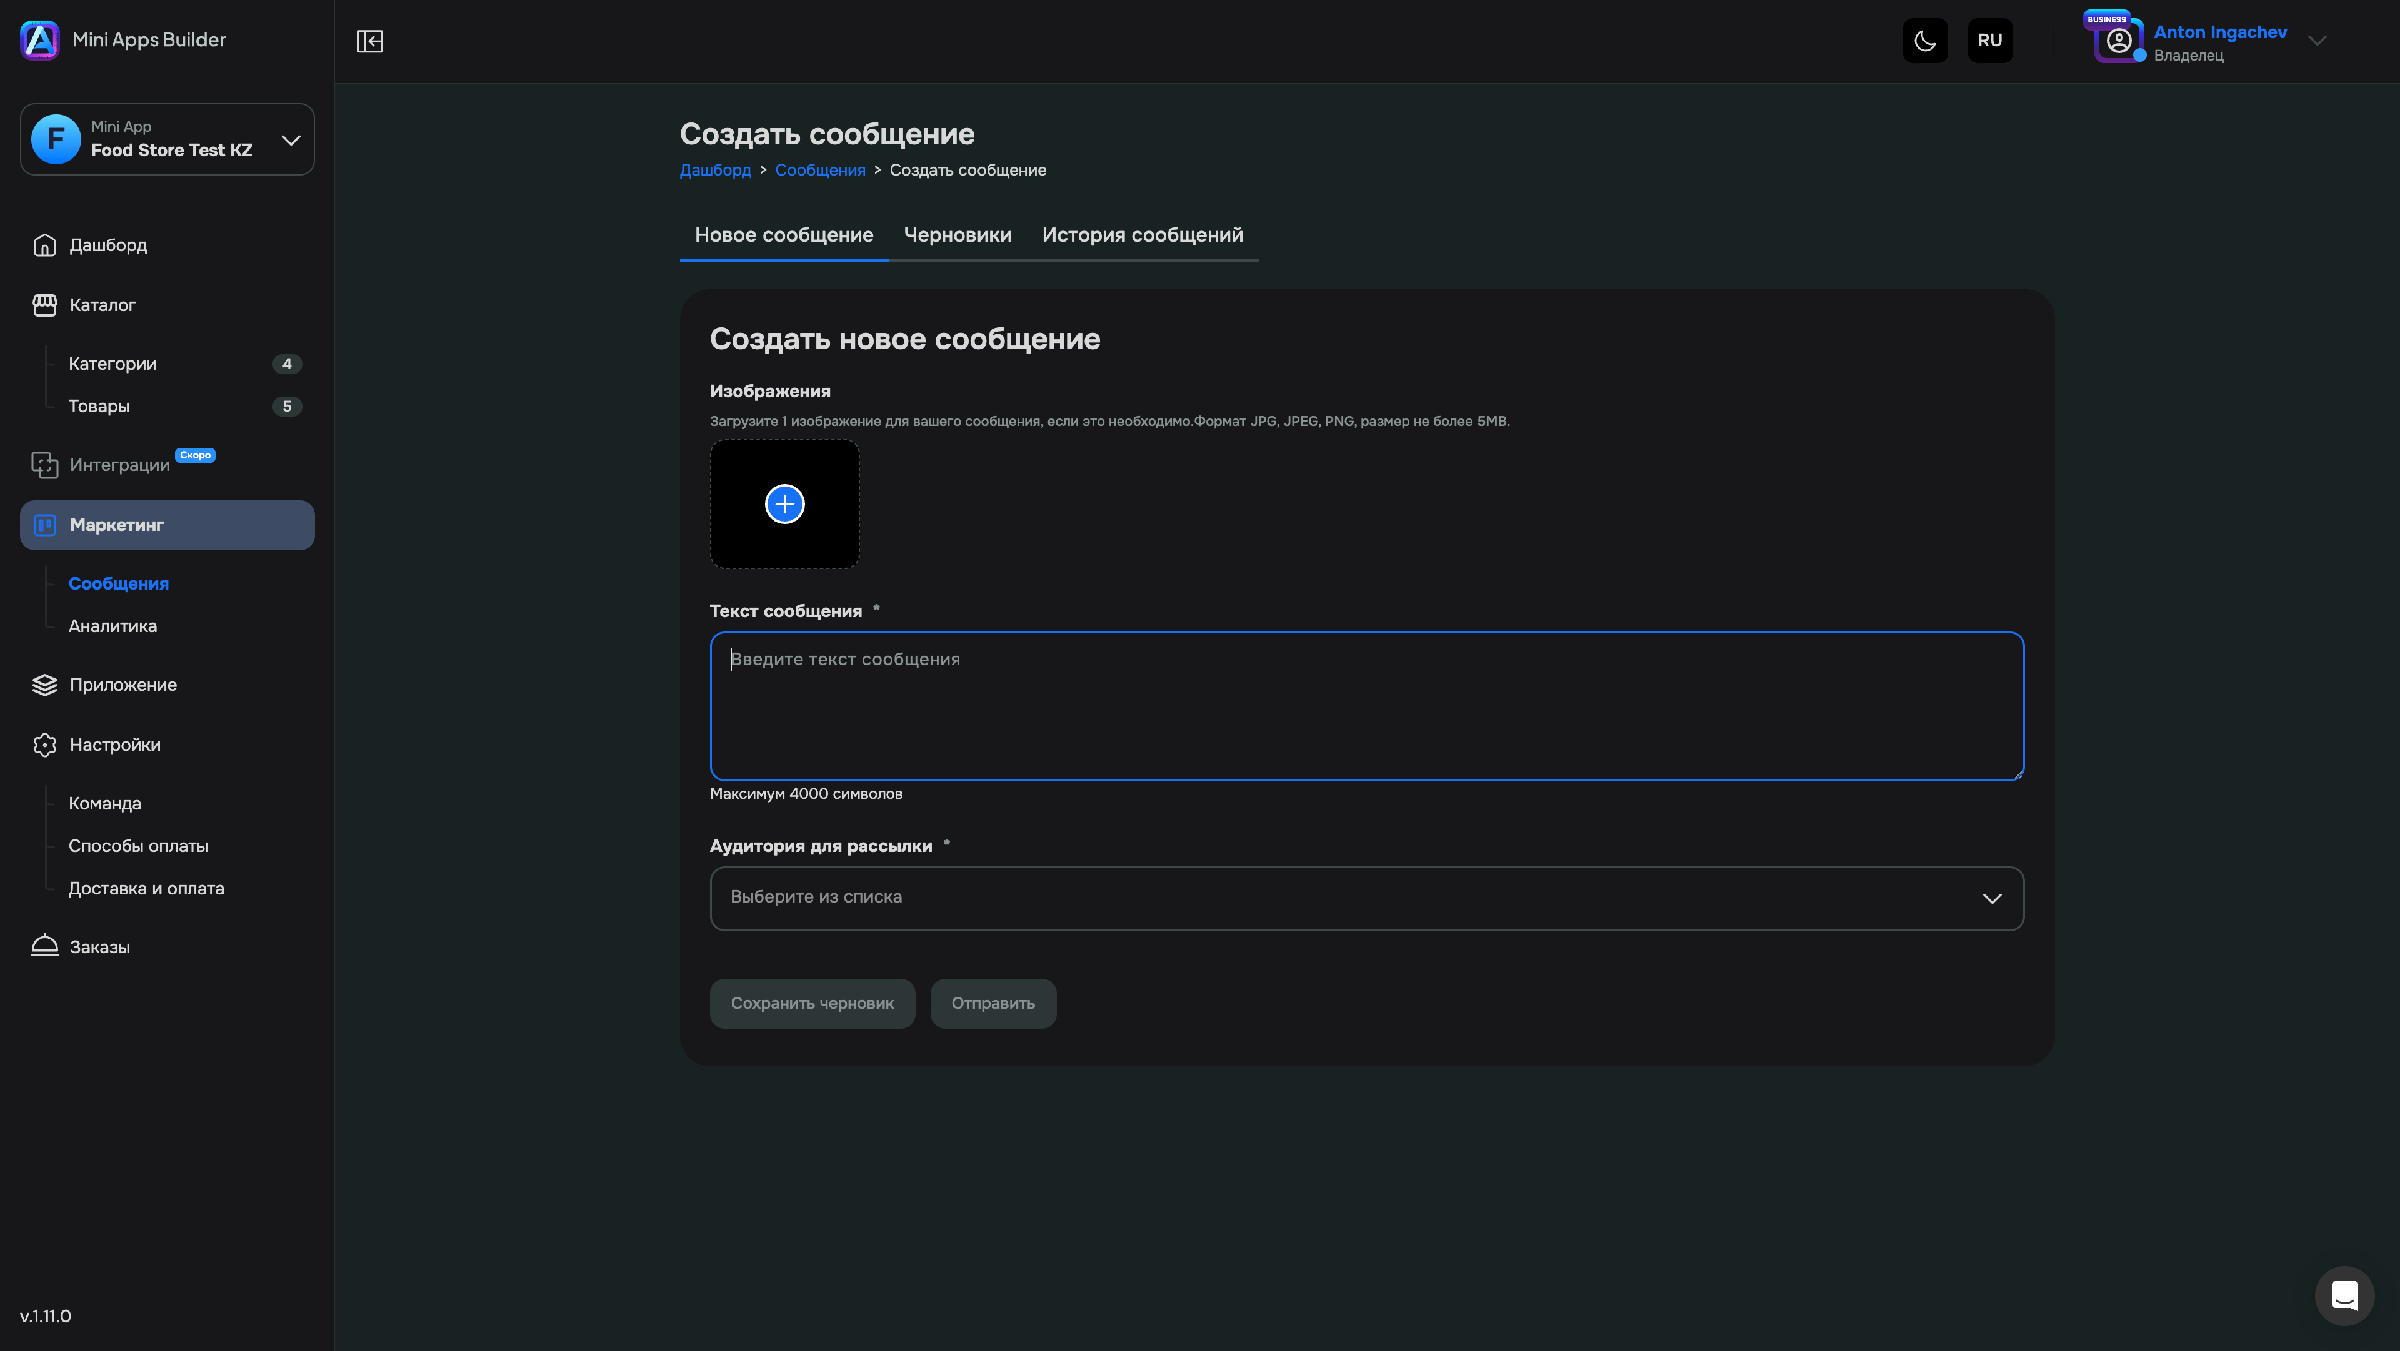Focus the Текст сообщения text area
The image size is (2400, 1351).
tap(1366, 706)
